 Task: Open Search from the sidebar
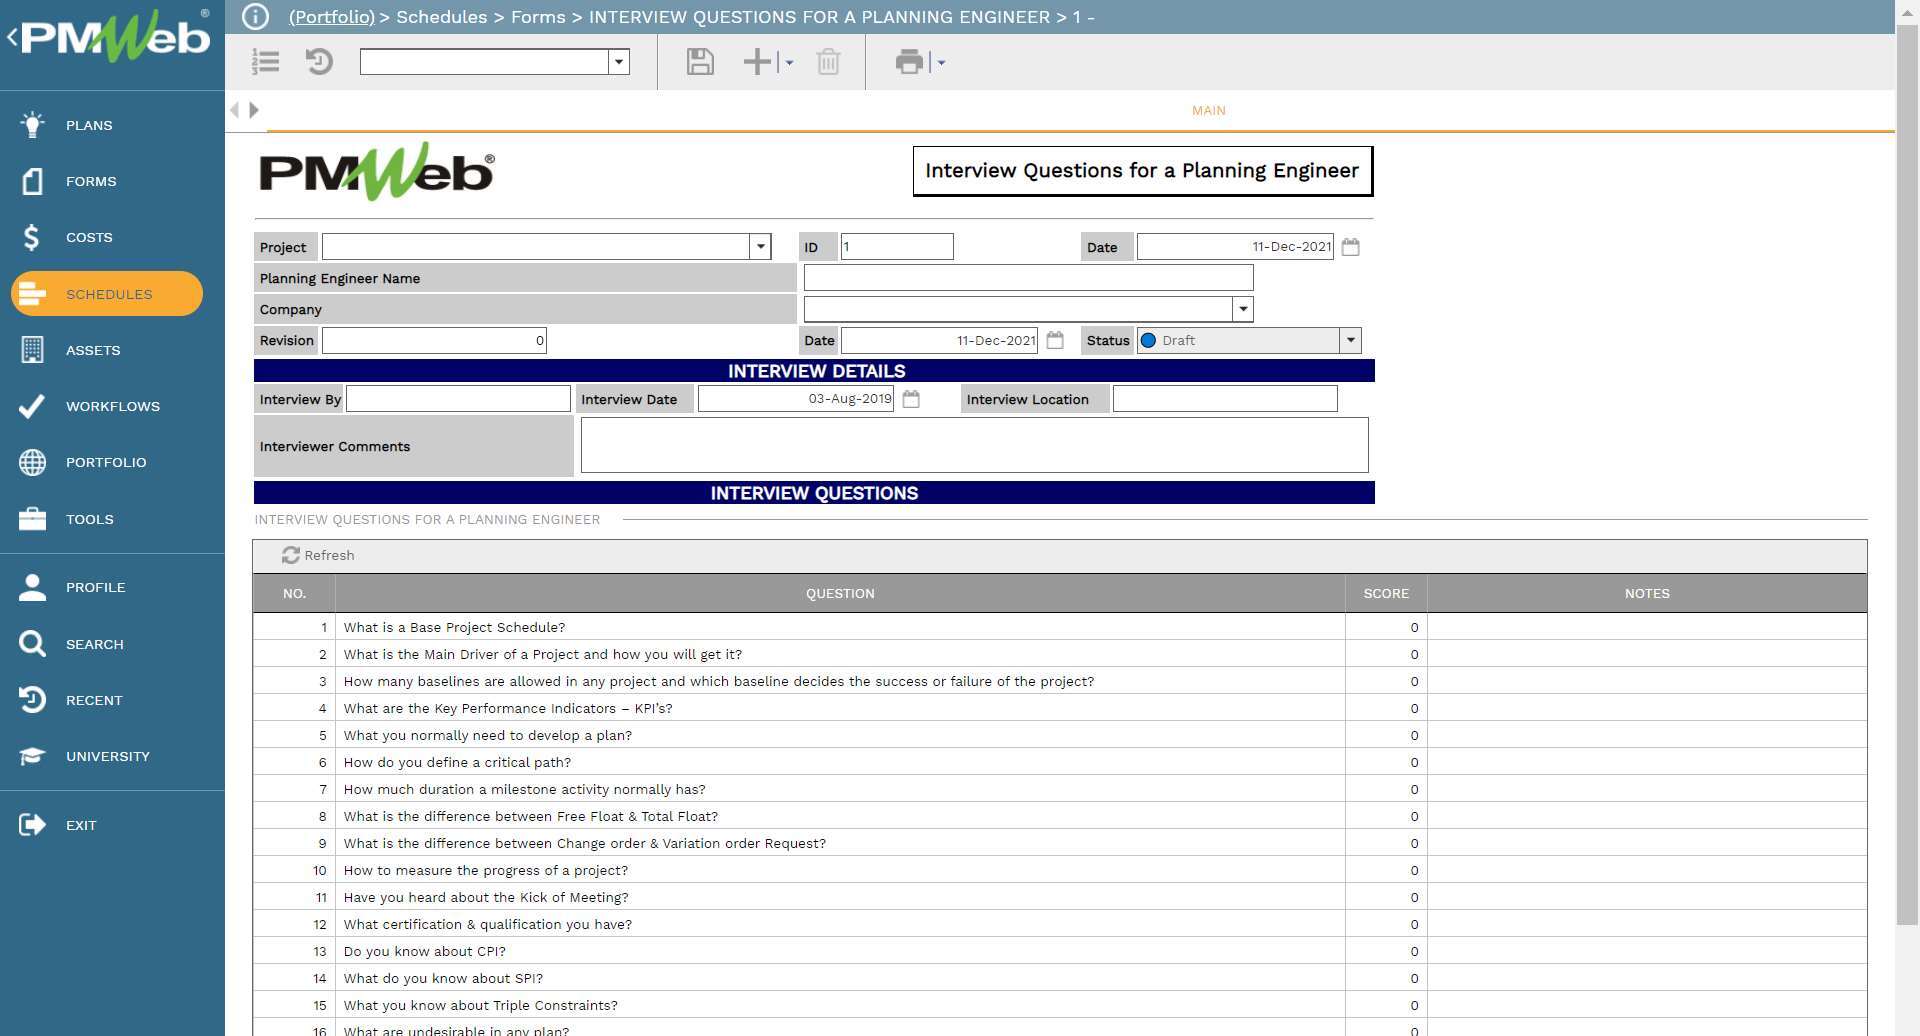pyautogui.click(x=95, y=644)
